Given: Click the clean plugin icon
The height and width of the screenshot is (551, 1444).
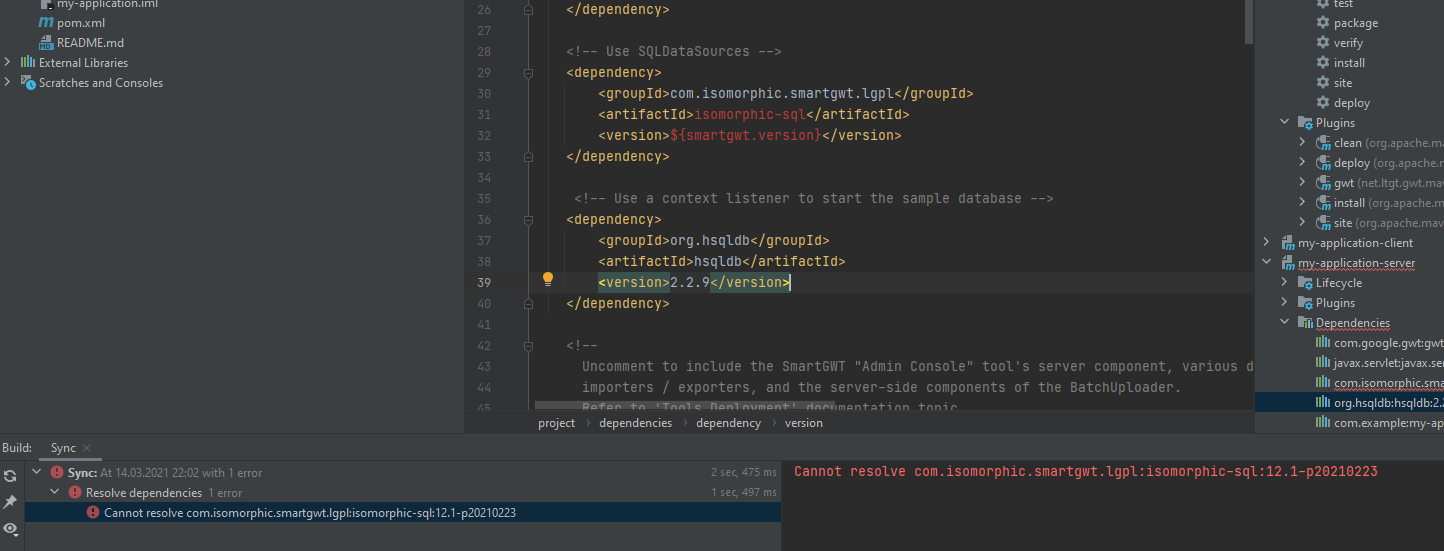Looking at the screenshot, I should coord(1323,143).
